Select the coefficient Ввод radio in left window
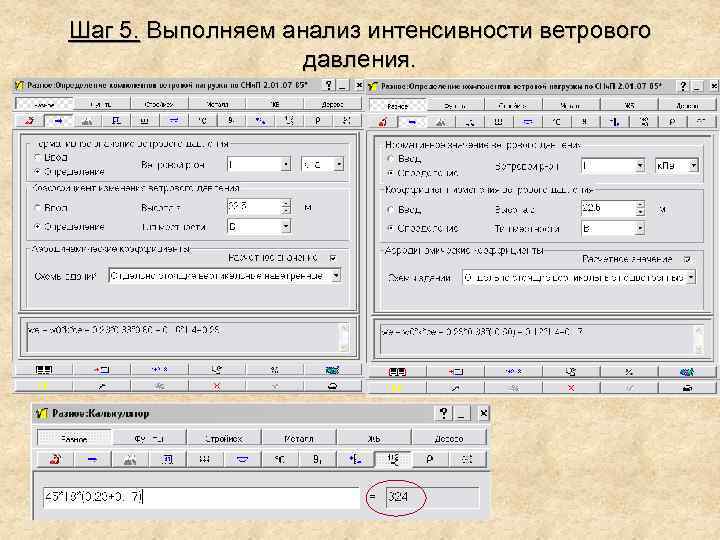Screen dimensions: 720x540 click(x=38, y=208)
